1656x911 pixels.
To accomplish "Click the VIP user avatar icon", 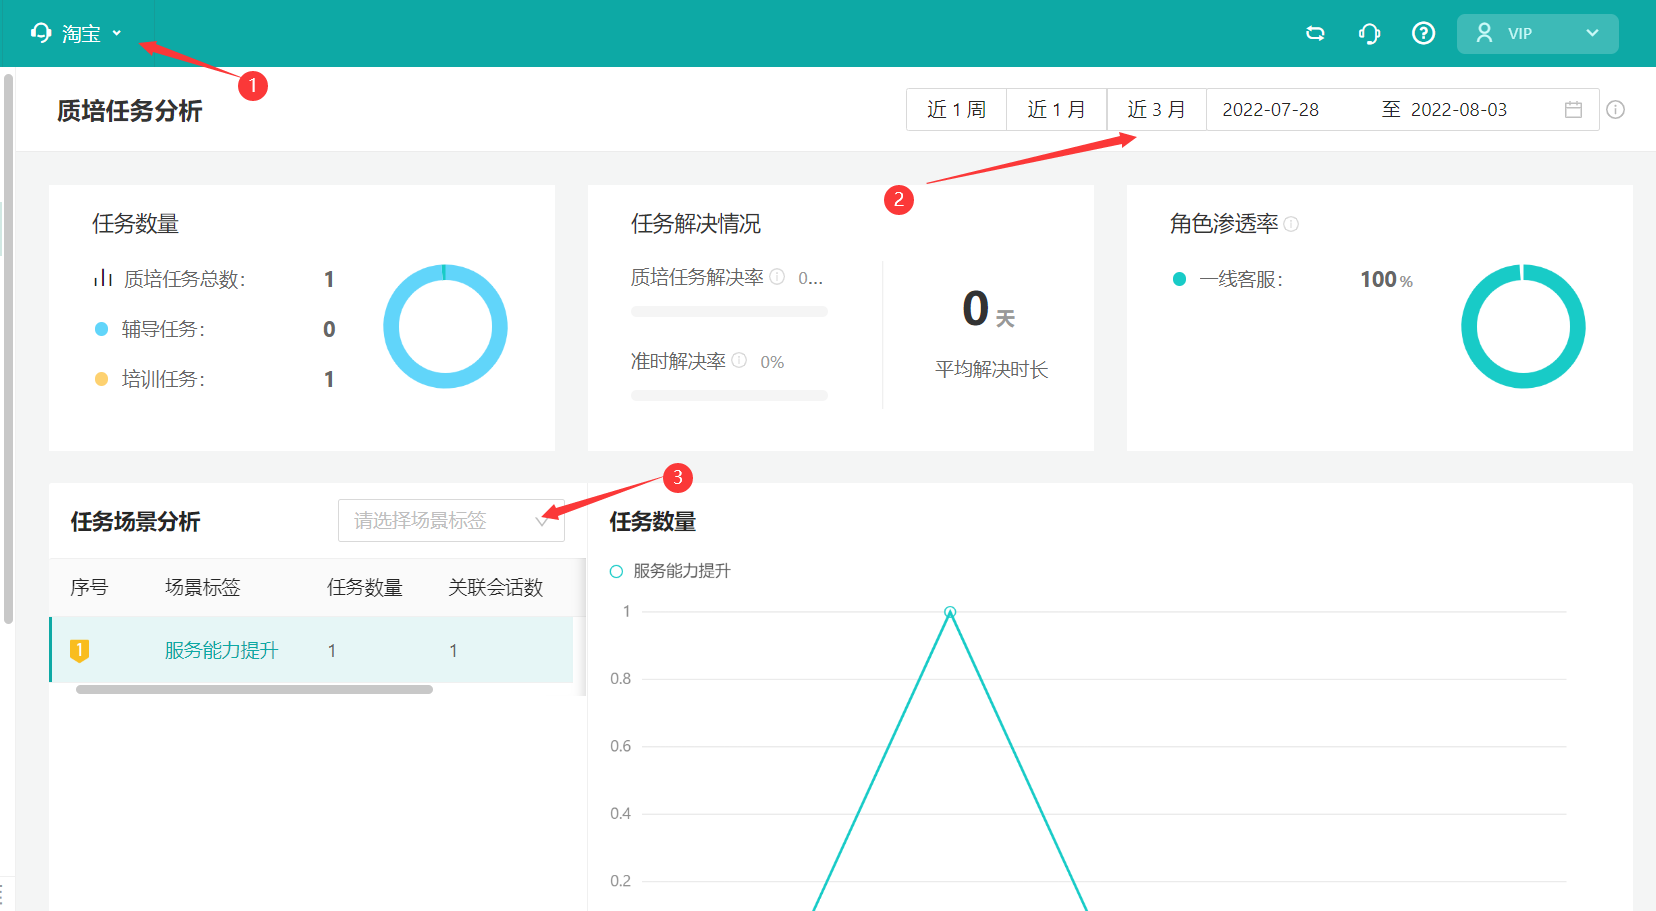I will [1484, 34].
